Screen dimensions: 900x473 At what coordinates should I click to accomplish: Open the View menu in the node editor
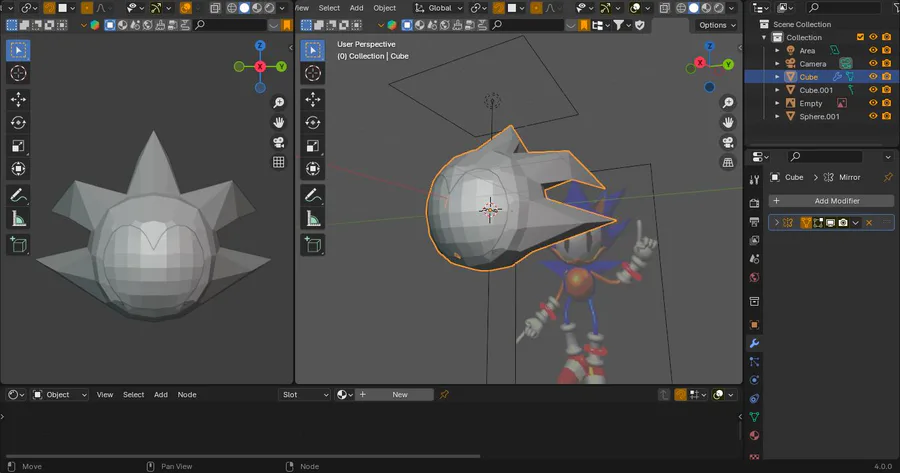pos(104,395)
